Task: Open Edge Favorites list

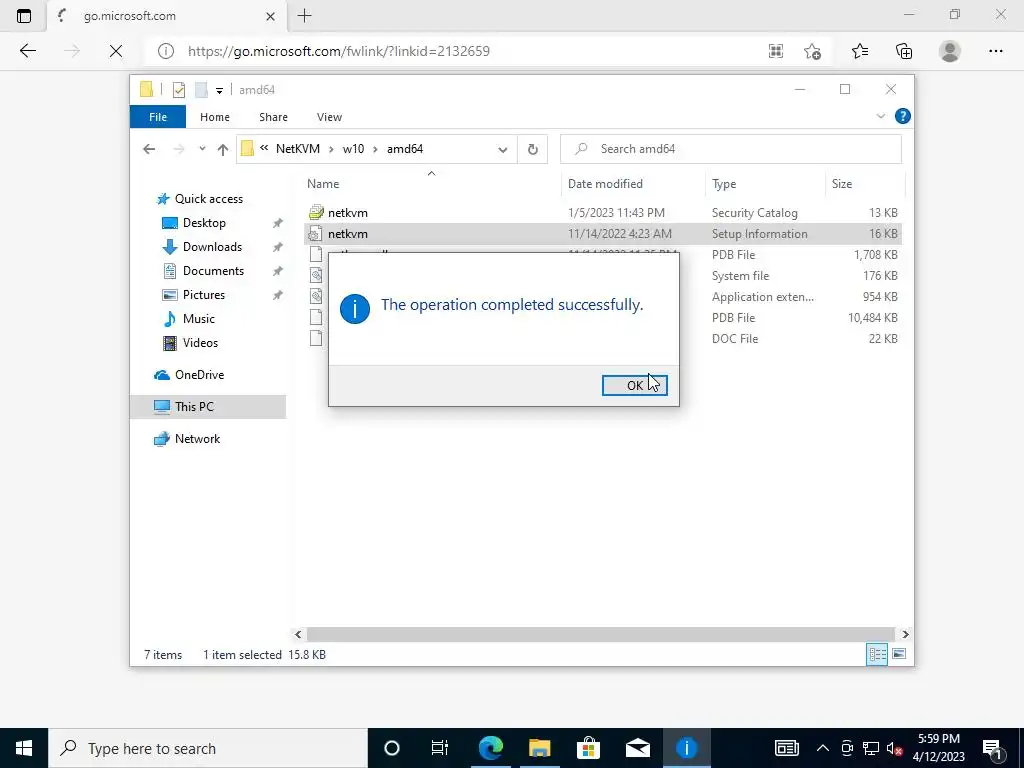Action: pyautogui.click(x=859, y=51)
